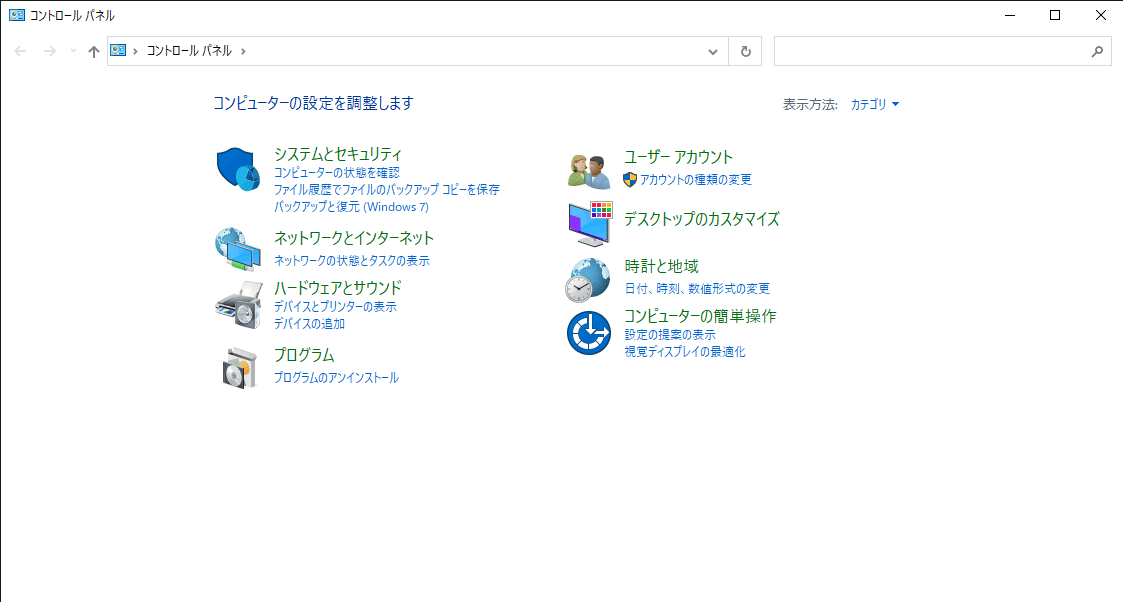Maximize the Control Panel window
The width and height of the screenshot is (1123, 602).
(1055, 15)
